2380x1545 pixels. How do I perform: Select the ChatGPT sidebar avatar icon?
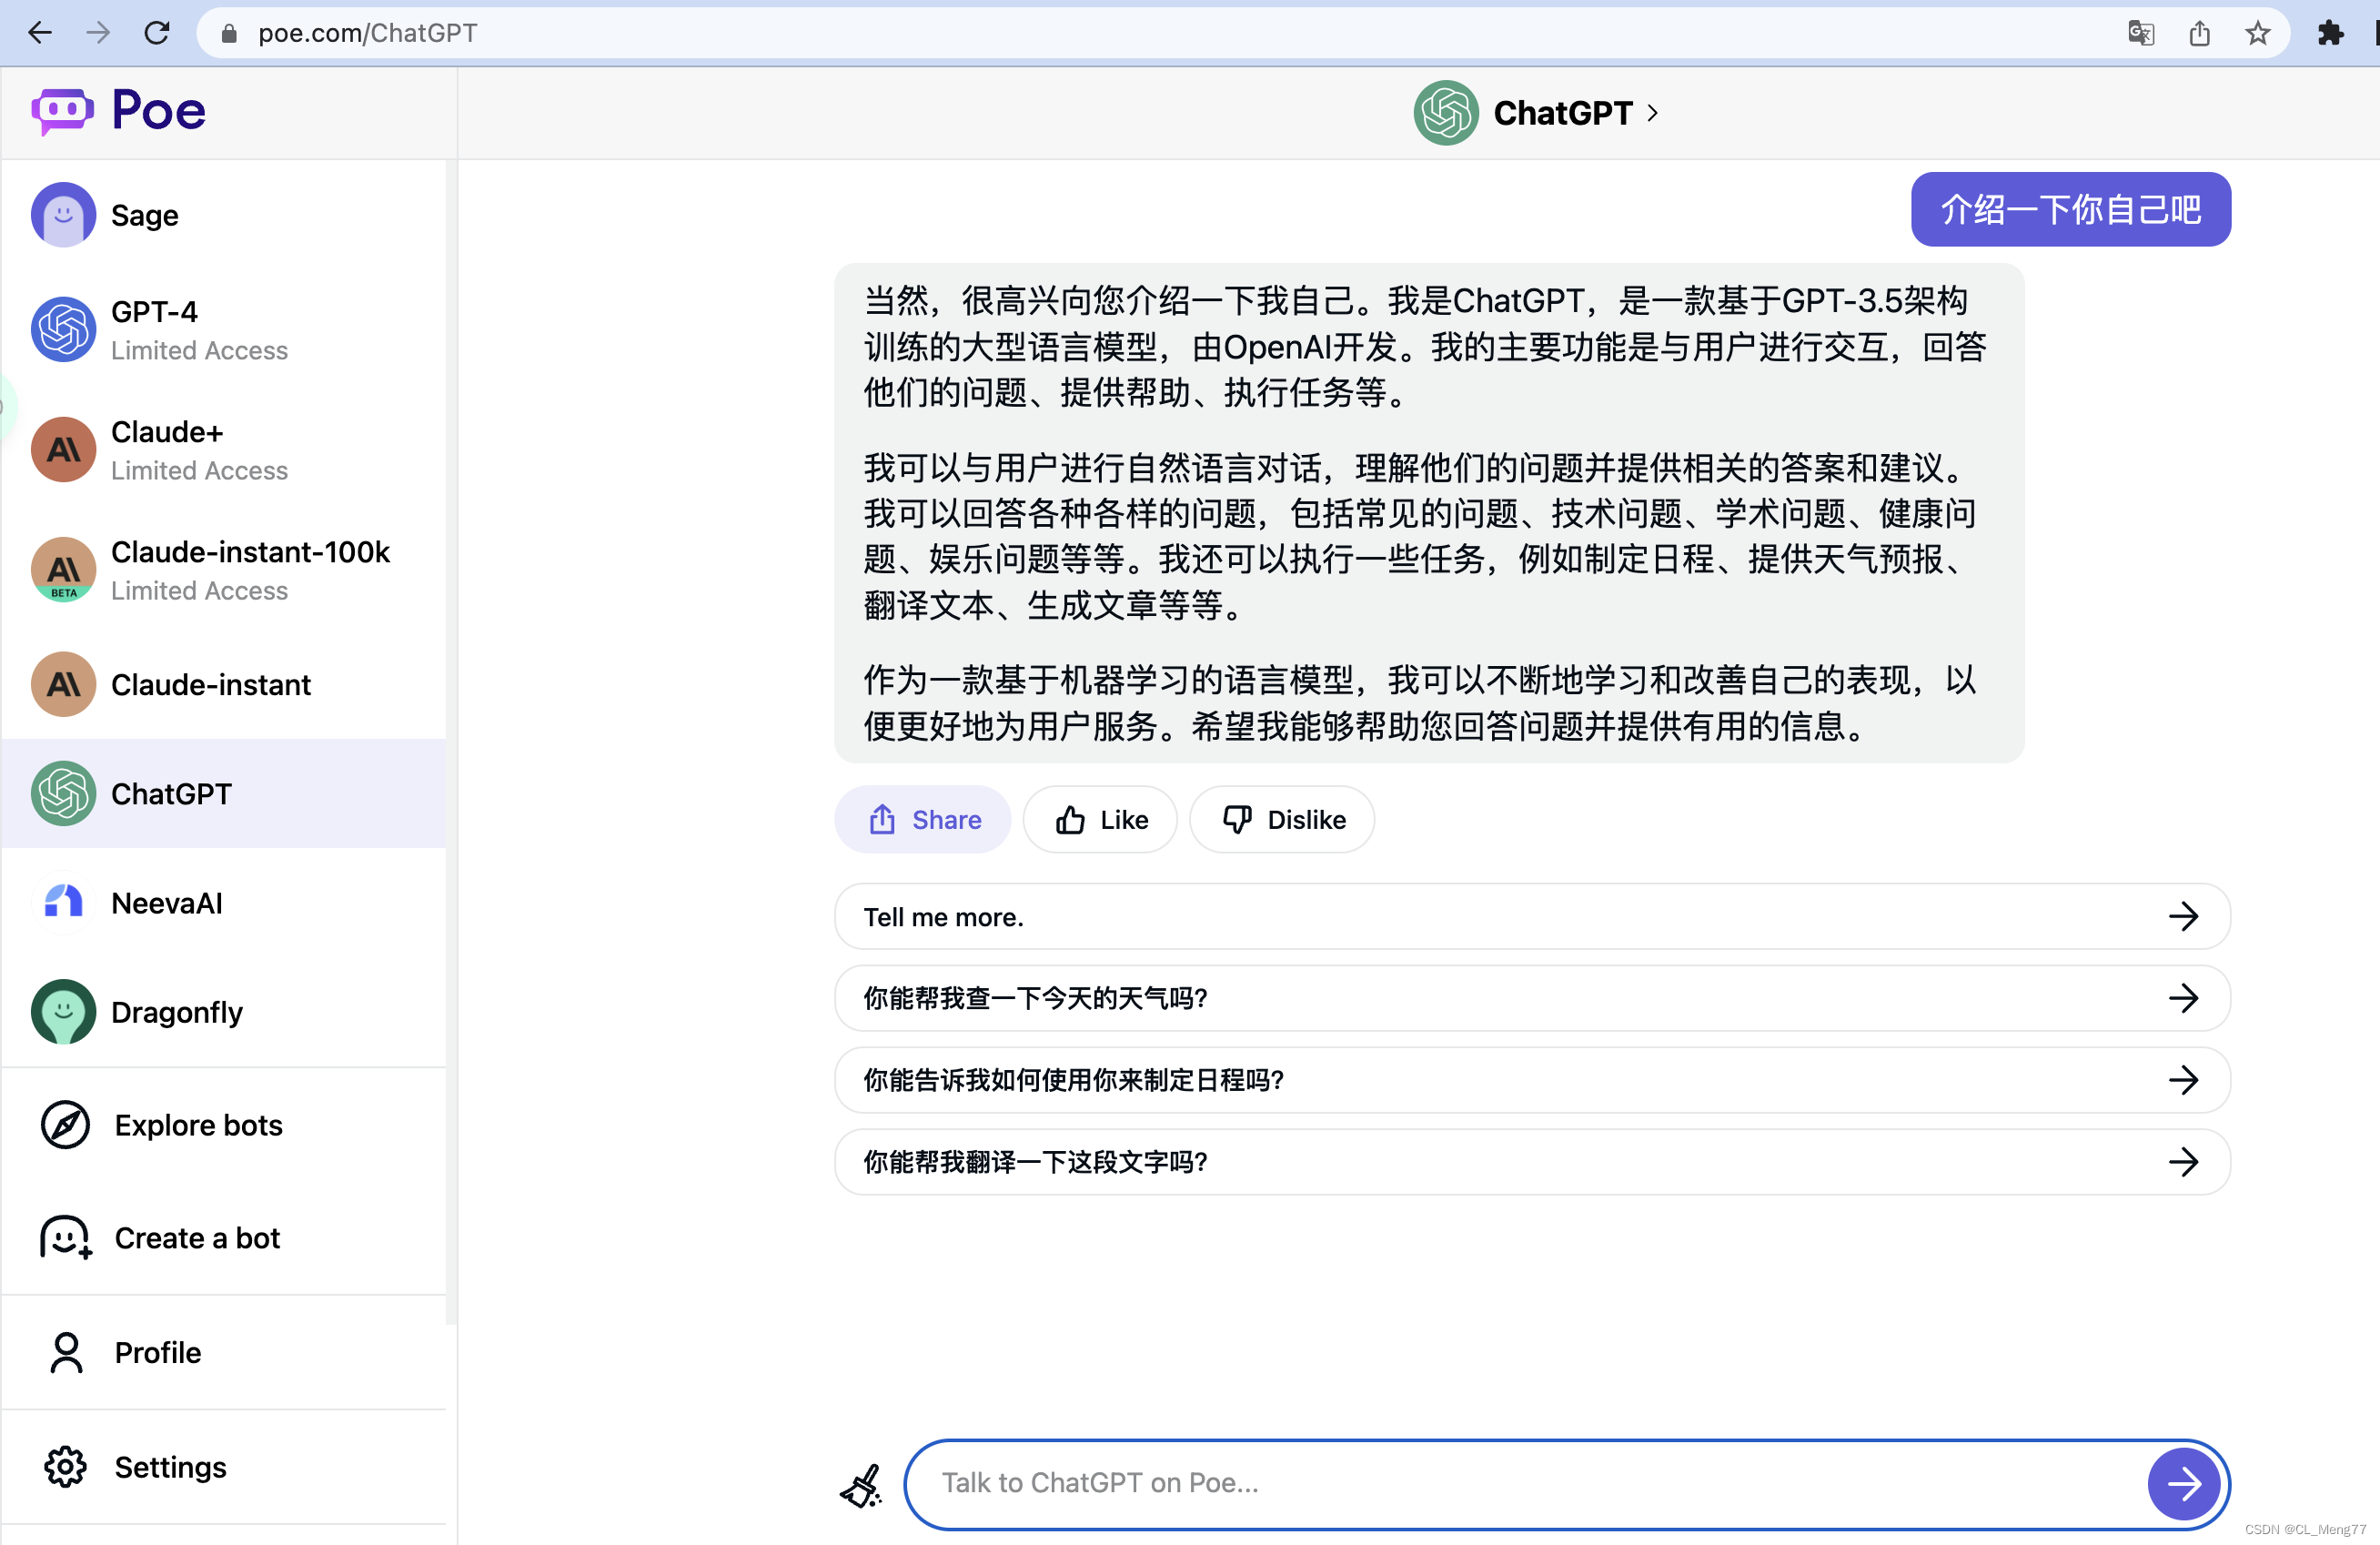[63, 794]
